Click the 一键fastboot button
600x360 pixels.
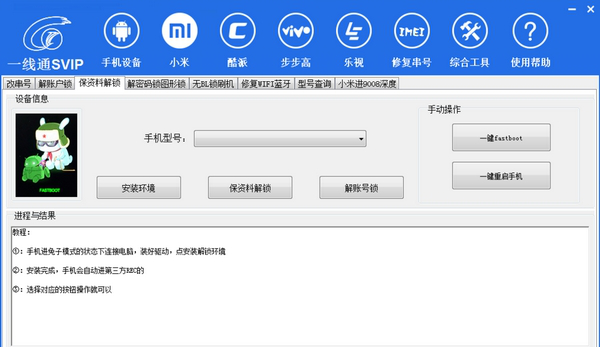(x=501, y=137)
